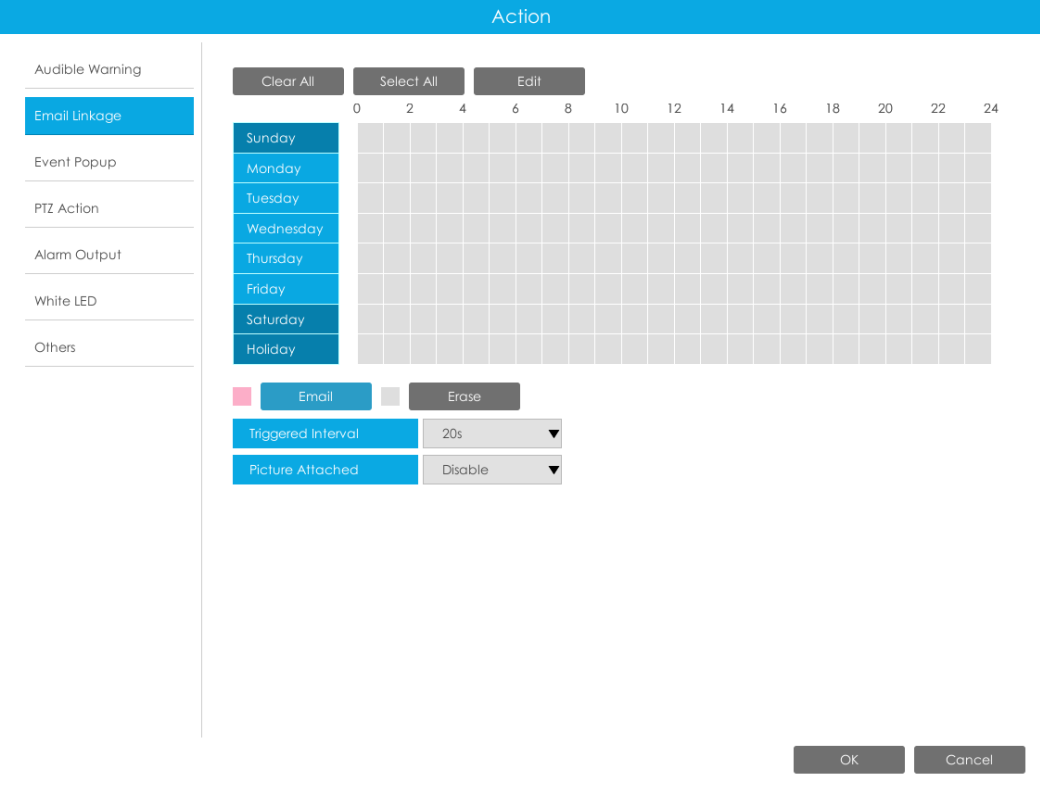This screenshot has width=1040, height=788.
Task: Click Wednesday row in schedule grid
Action: coord(675,228)
